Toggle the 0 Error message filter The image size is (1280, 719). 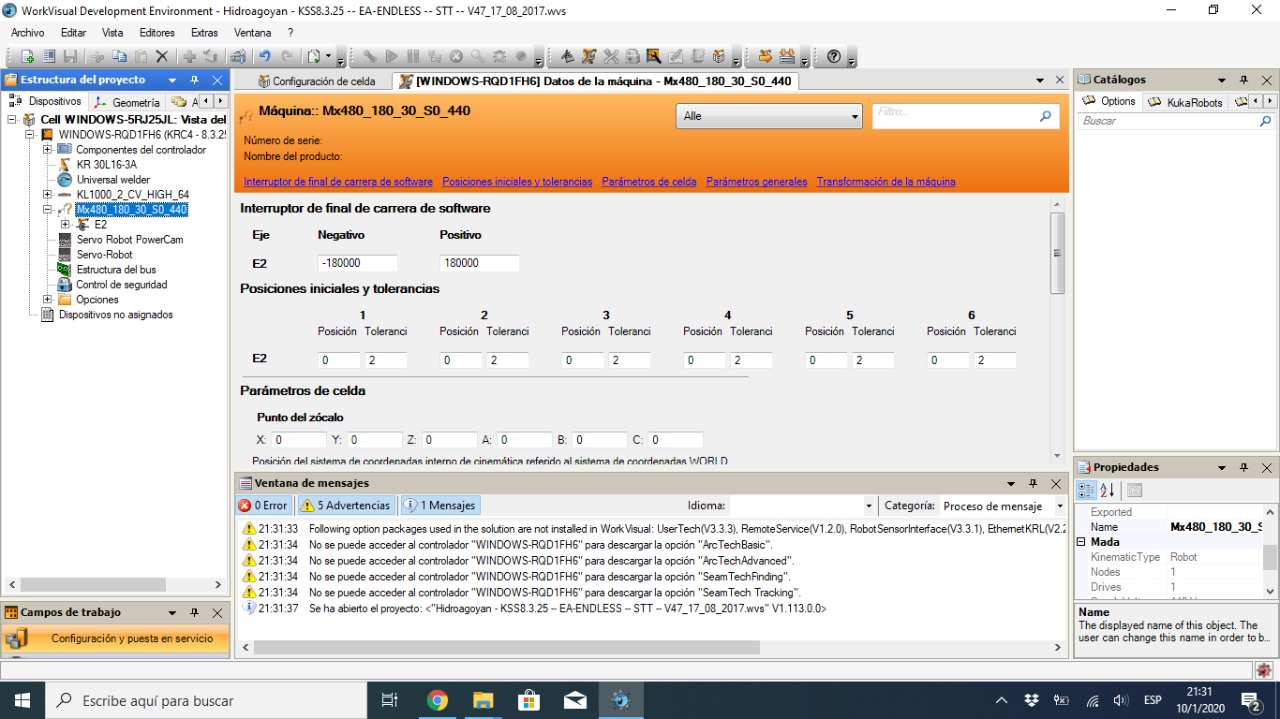coord(263,506)
